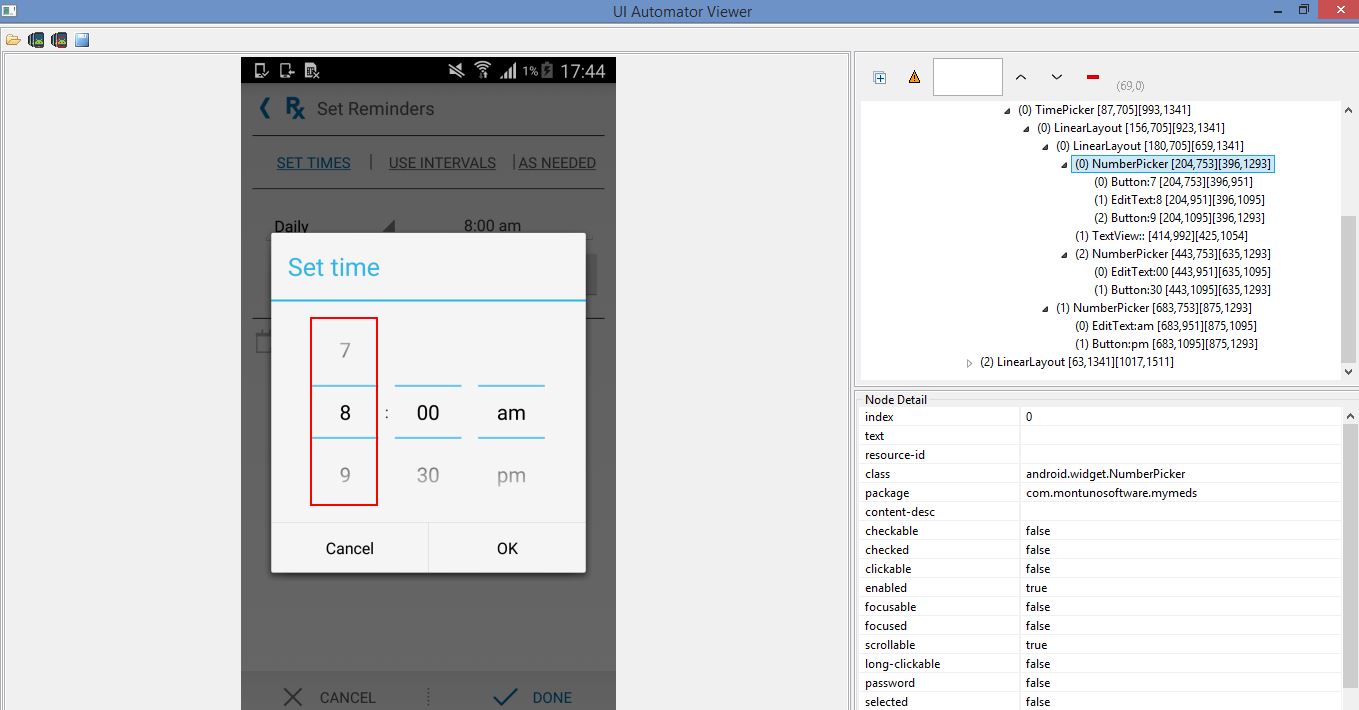Click the back chevron beside the Rx logo
Image resolution: width=1359 pixels, height=710 pixels.
(265, 108)
